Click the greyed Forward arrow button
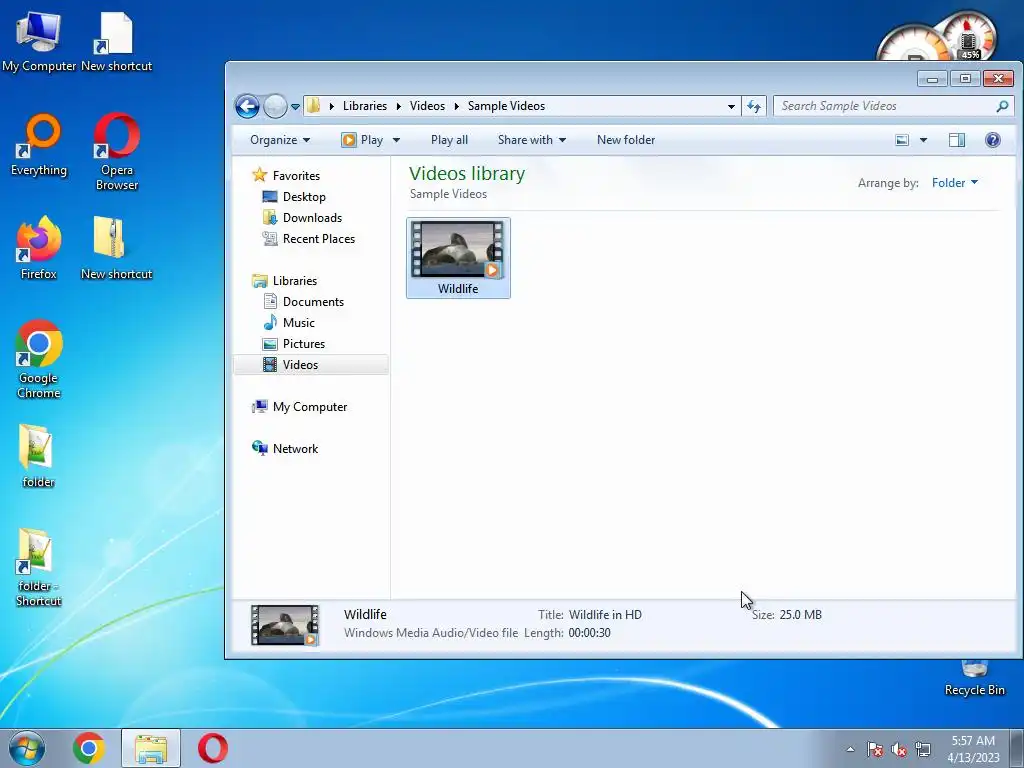1024x768 pixels. pos(275,106)
